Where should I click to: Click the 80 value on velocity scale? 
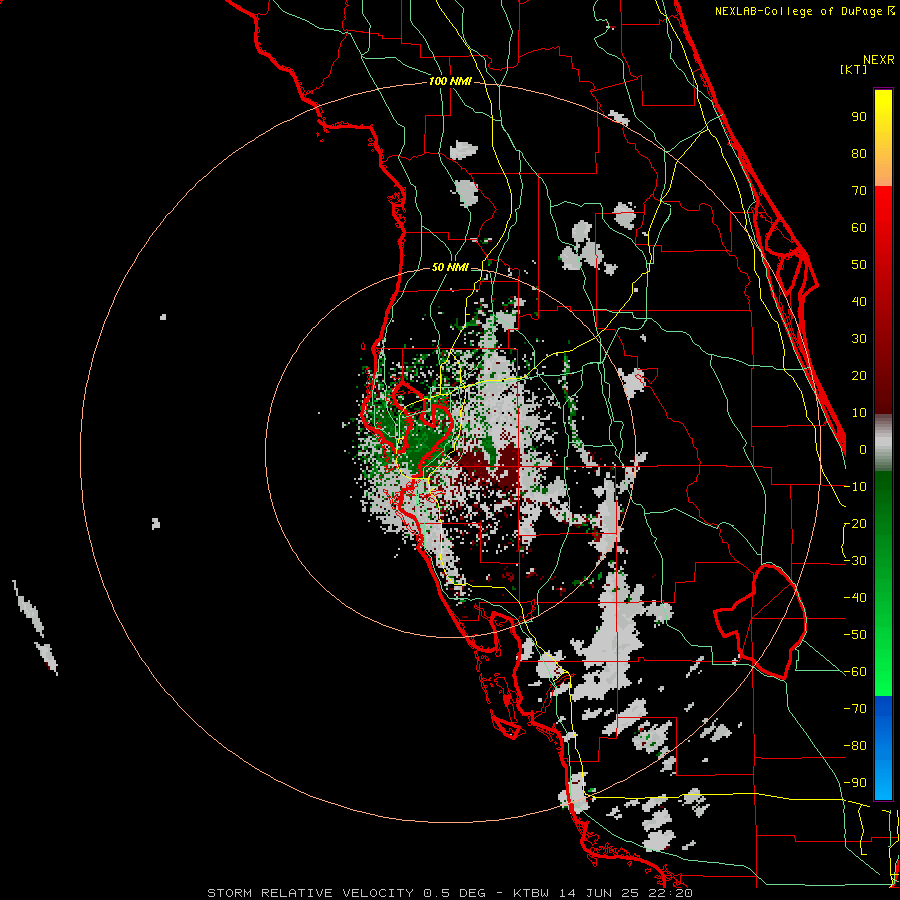tap(859, 154)
